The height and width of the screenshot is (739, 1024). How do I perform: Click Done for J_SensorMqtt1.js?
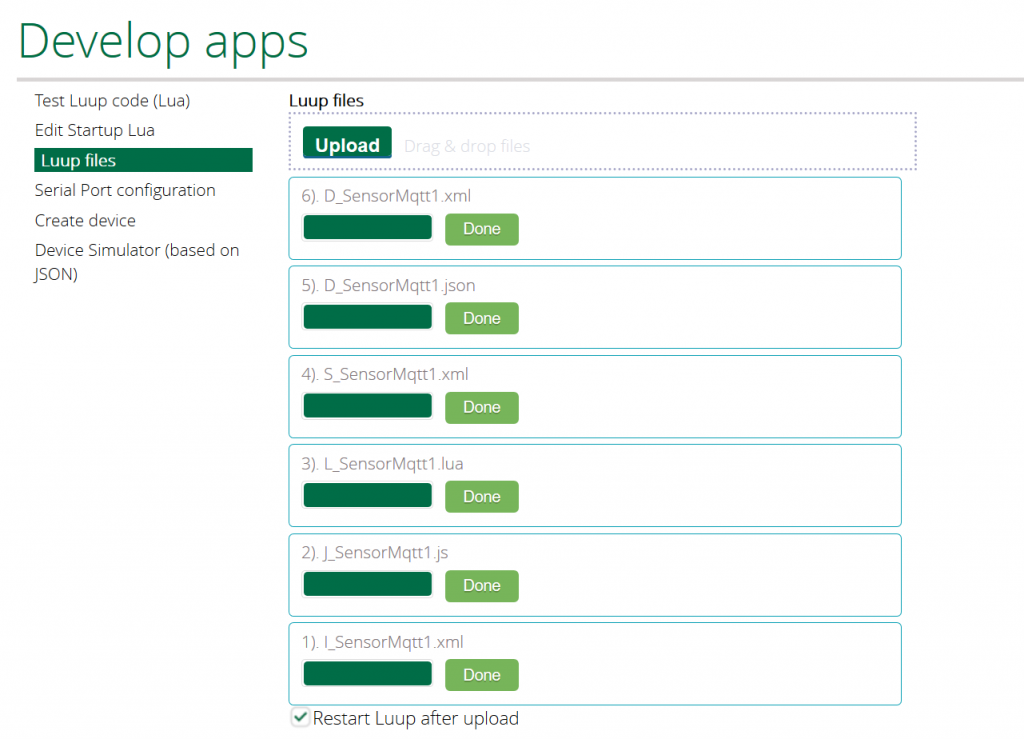point(482,586)
